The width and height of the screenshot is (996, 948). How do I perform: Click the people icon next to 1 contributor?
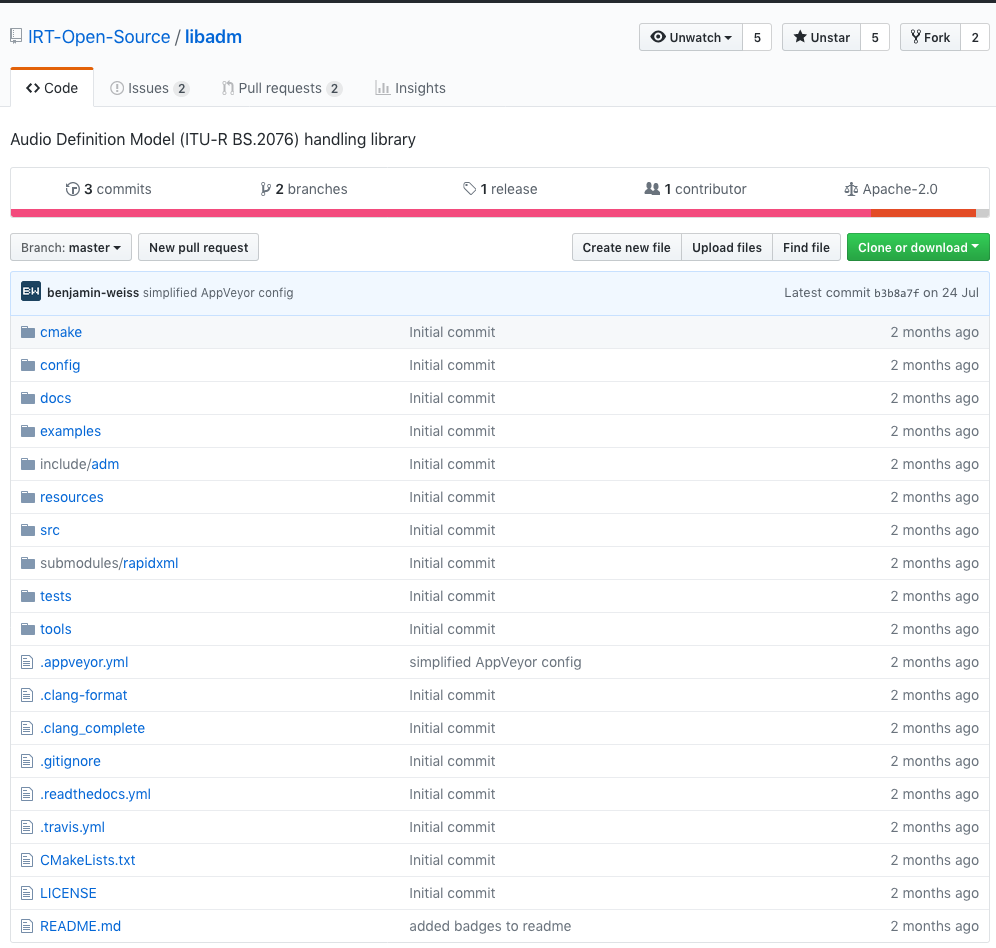pyautogui.click(x=652, y=189)
